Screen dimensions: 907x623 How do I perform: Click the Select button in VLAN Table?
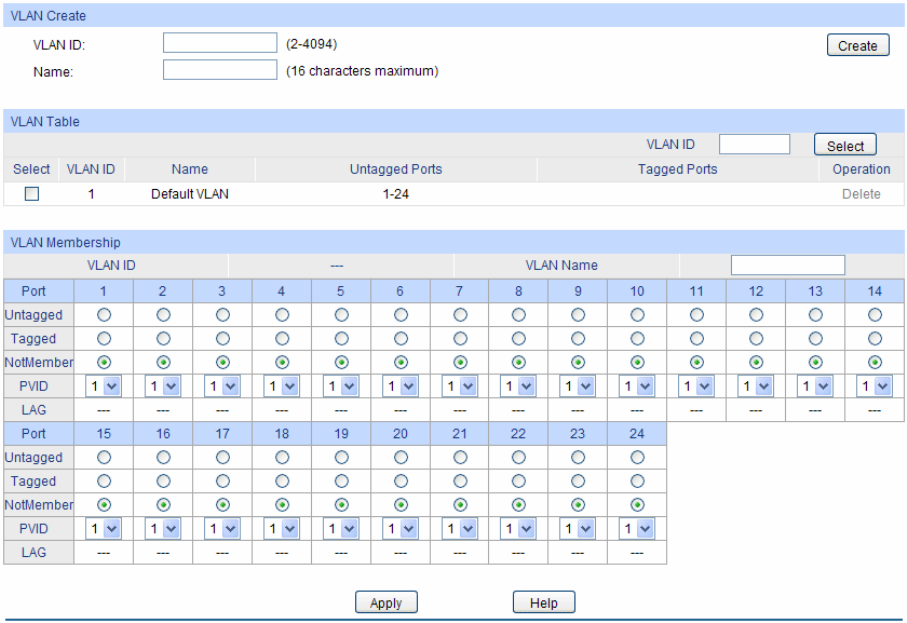coord(844,146)
